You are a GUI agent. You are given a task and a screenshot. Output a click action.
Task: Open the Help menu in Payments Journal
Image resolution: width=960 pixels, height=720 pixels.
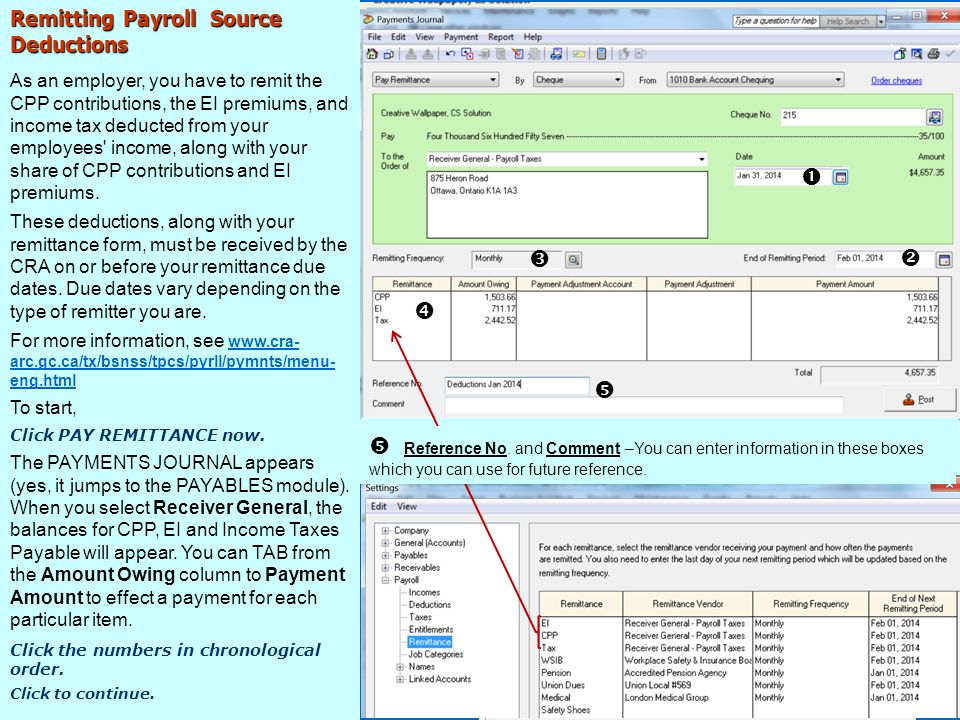[x=533, y=37]
